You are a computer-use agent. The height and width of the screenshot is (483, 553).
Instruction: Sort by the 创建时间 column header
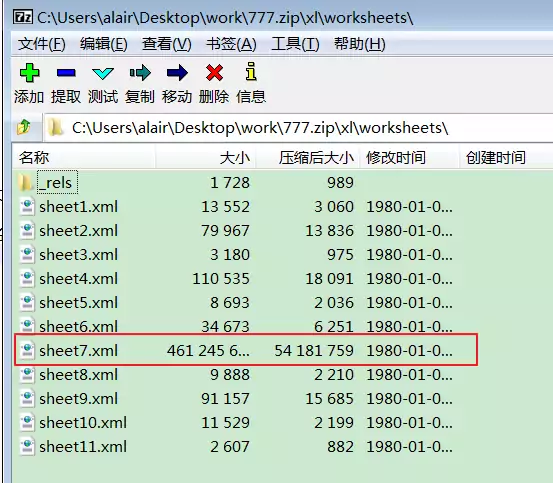tap(506, 157)
